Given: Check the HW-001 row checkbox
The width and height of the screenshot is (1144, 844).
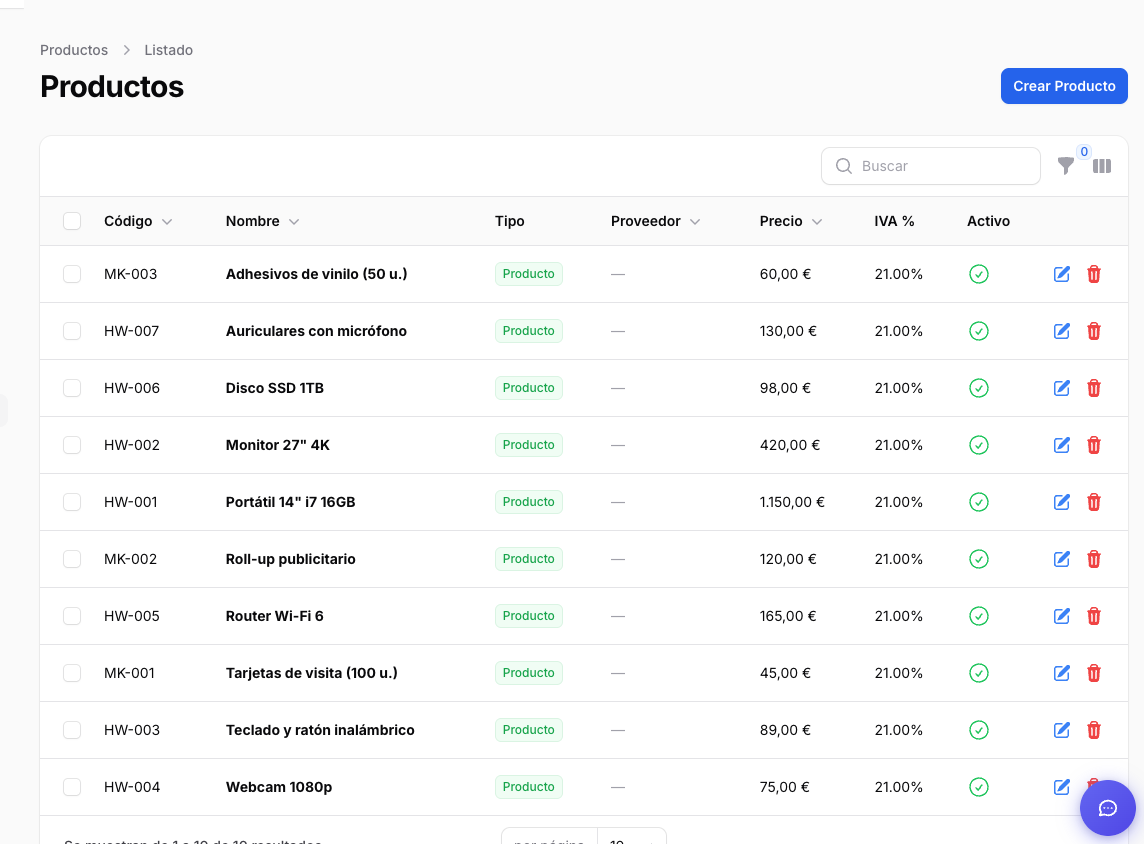Looking at the screenshot, I should (x=72, y=502).
